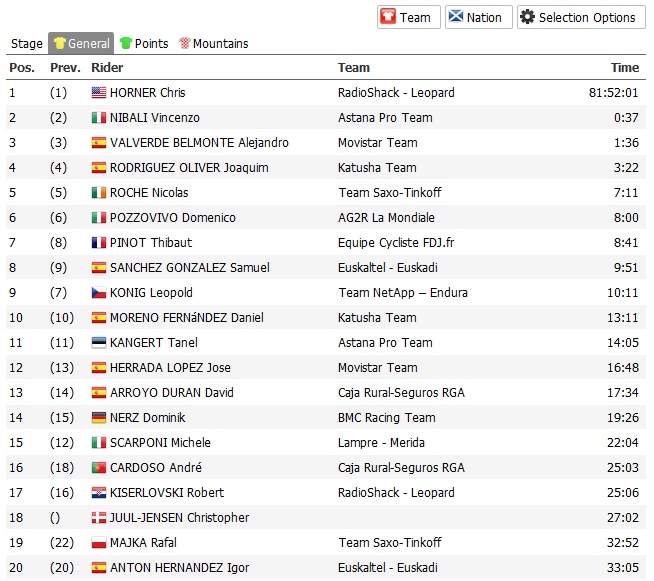Image resolution: width=654 pixels, height=581 pixels.
Task: Click the Czech flag beside Konig
Action: click(98, 293)
